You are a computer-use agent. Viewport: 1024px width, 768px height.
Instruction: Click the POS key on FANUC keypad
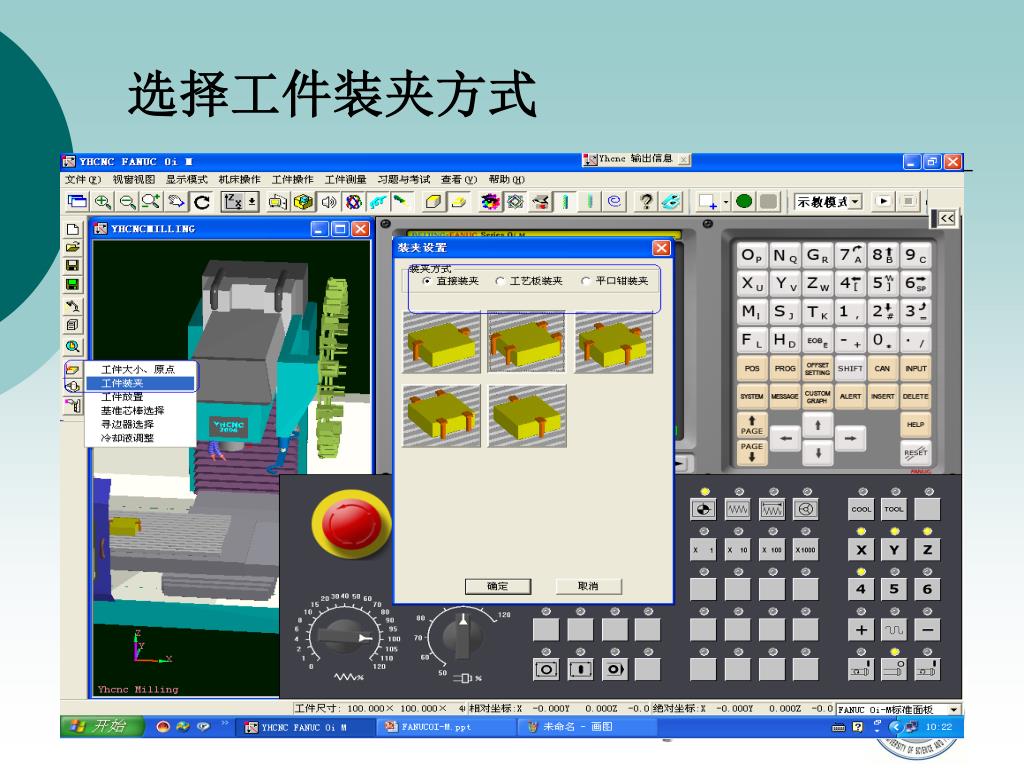pos(752,369)
